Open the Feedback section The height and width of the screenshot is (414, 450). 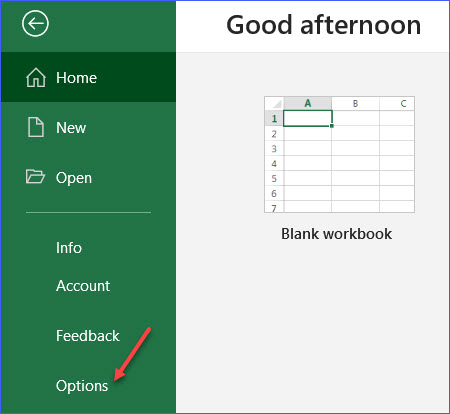pos(88,336)
